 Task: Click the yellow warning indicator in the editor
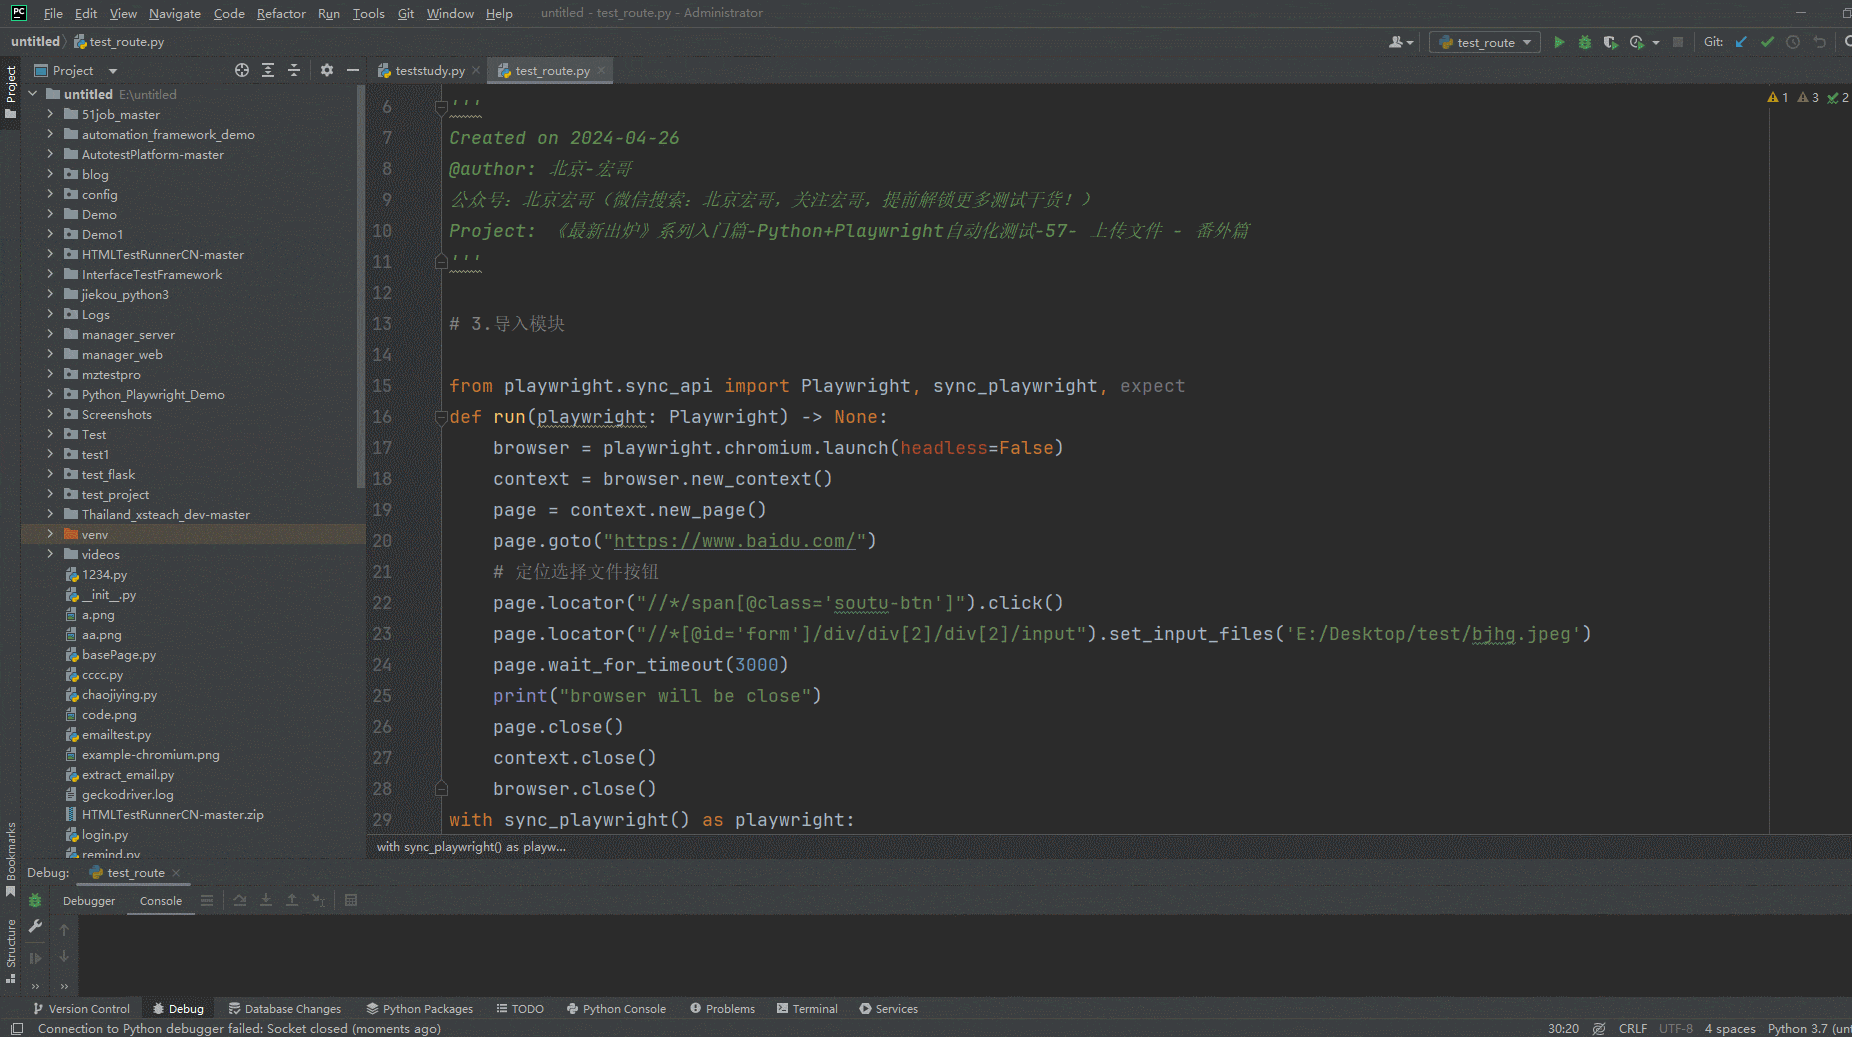(x=1778, y=98)
